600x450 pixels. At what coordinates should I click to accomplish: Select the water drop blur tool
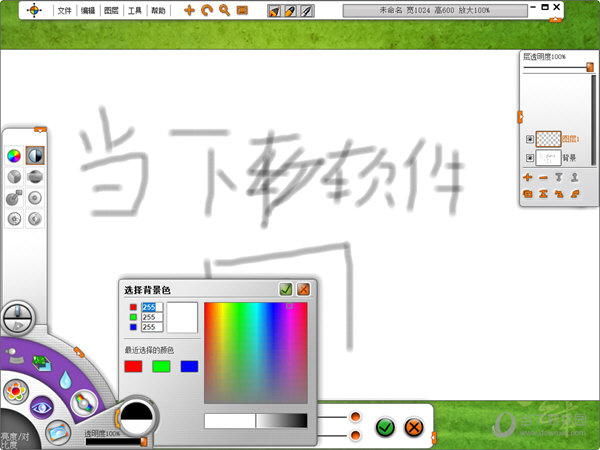coord(65,379)
